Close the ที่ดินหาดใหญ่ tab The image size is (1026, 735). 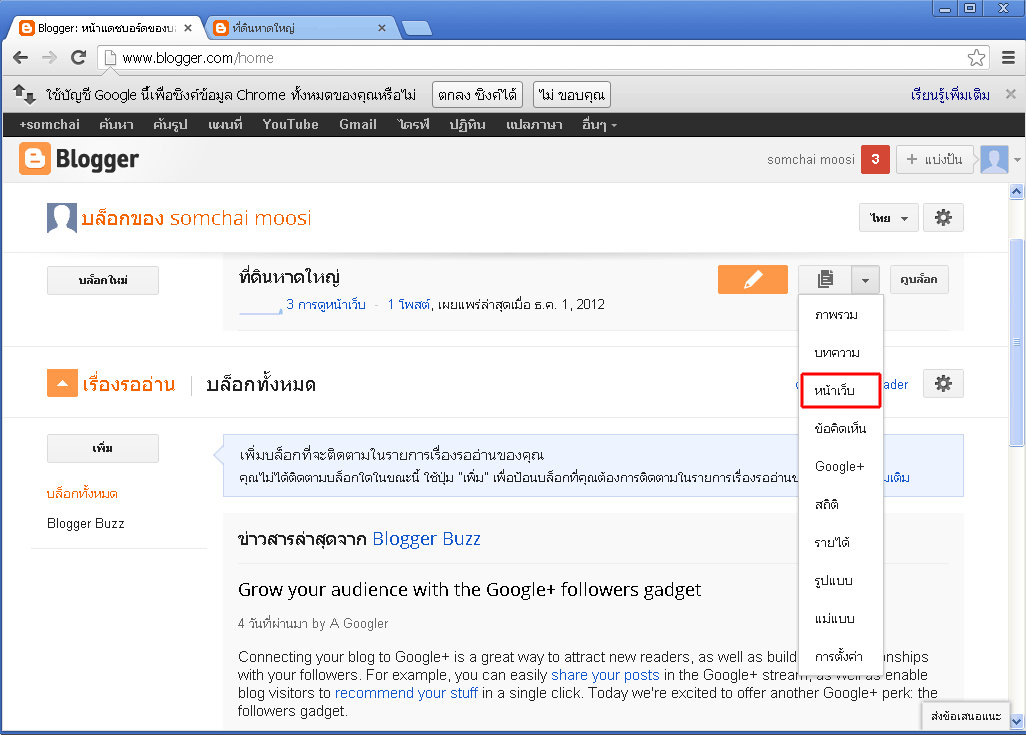click(382, 28)
